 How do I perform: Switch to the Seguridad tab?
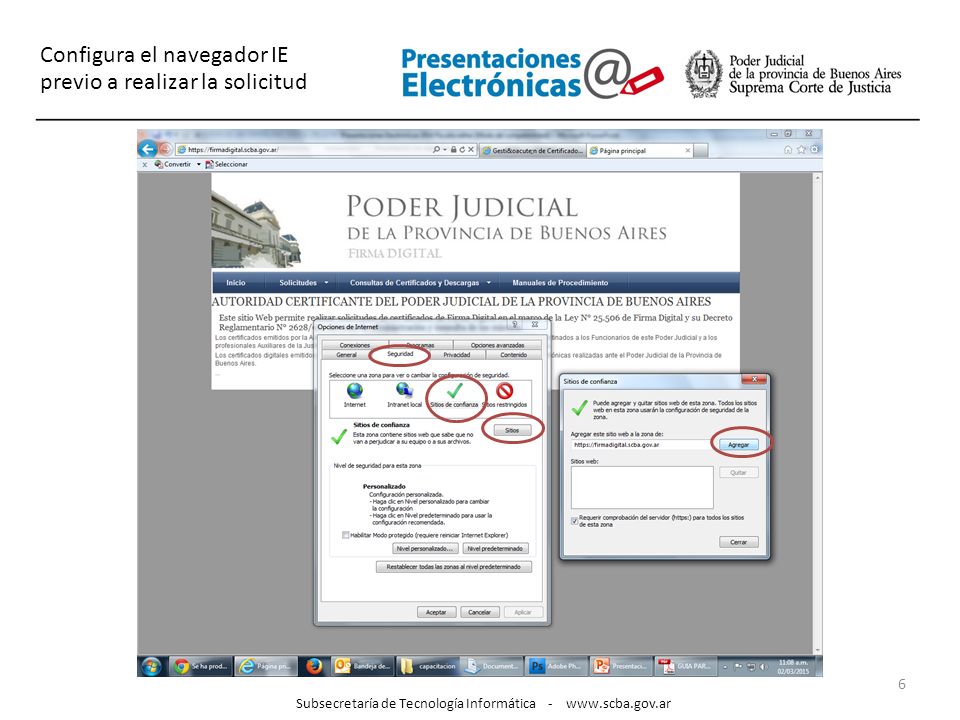coord(400,354)
